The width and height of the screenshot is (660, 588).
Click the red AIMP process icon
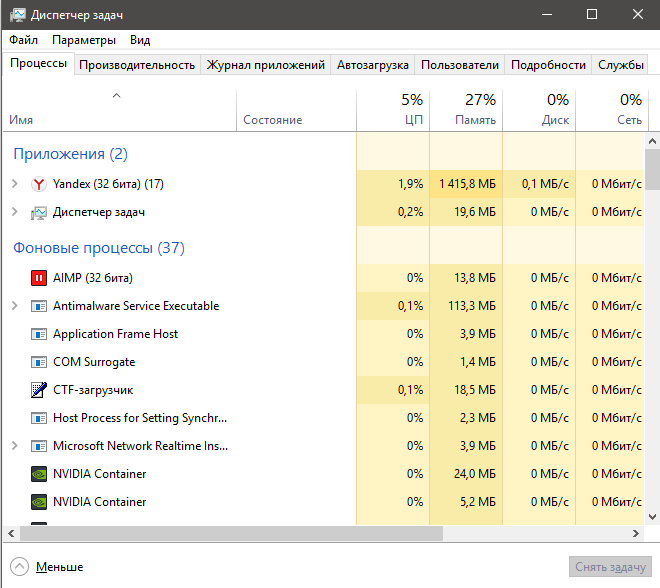click(39, 278)
